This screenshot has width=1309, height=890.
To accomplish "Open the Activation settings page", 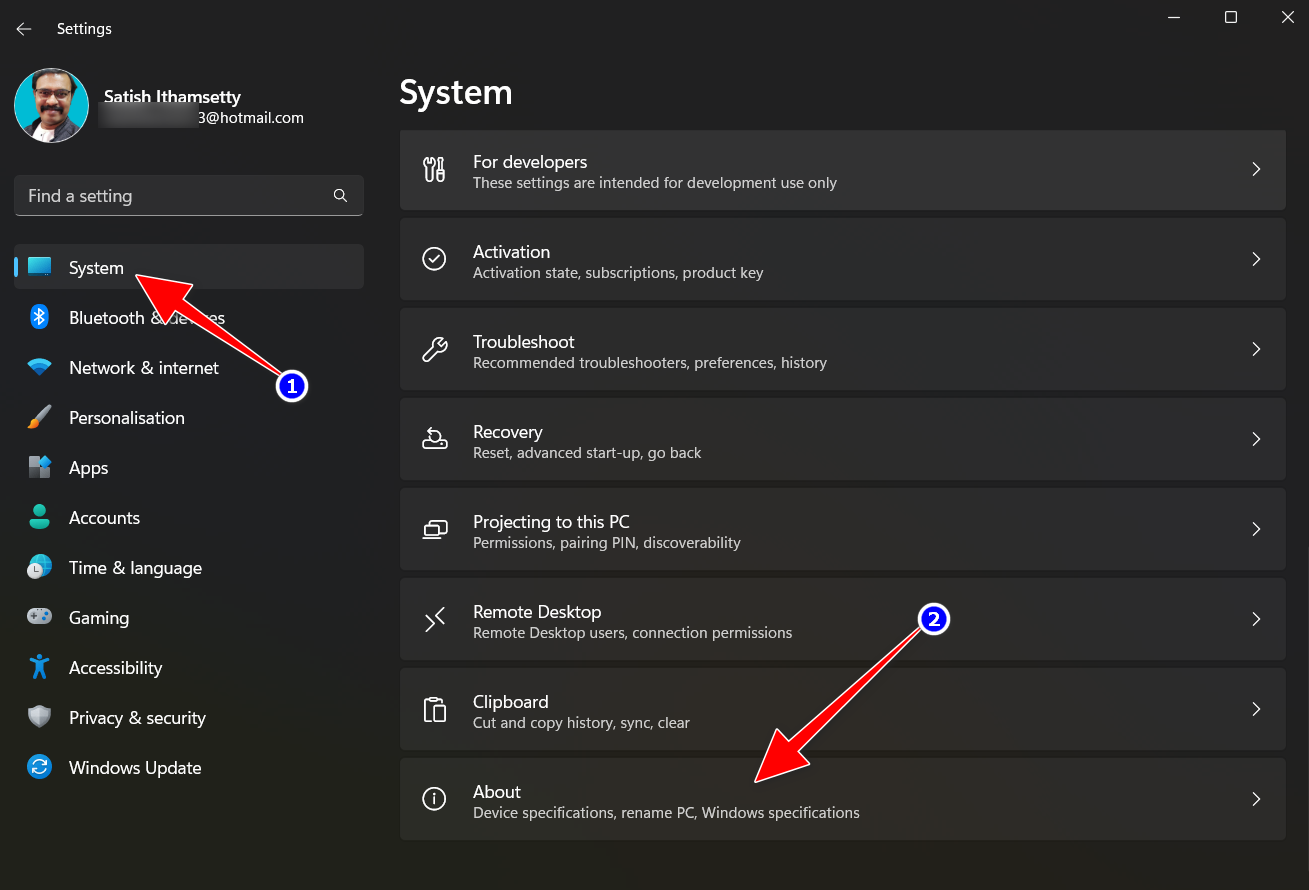I will [843, 259].
